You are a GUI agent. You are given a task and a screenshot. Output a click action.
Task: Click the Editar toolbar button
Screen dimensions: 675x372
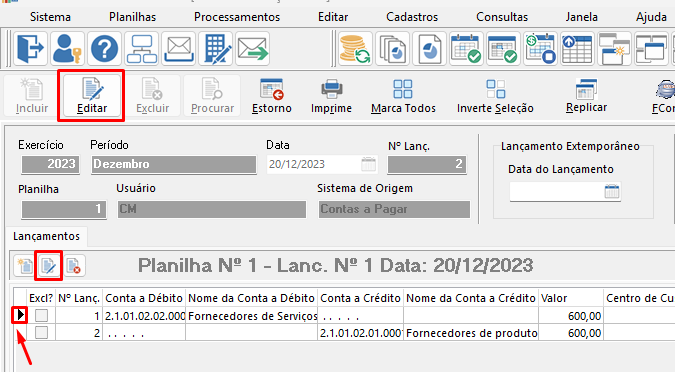tap(91, 96)
